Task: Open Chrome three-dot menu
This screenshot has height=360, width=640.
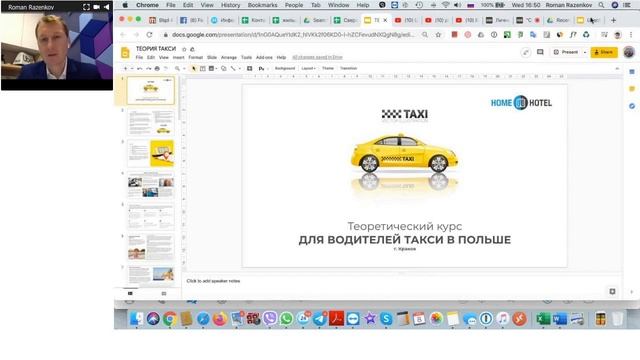Action: pos(631,35)
